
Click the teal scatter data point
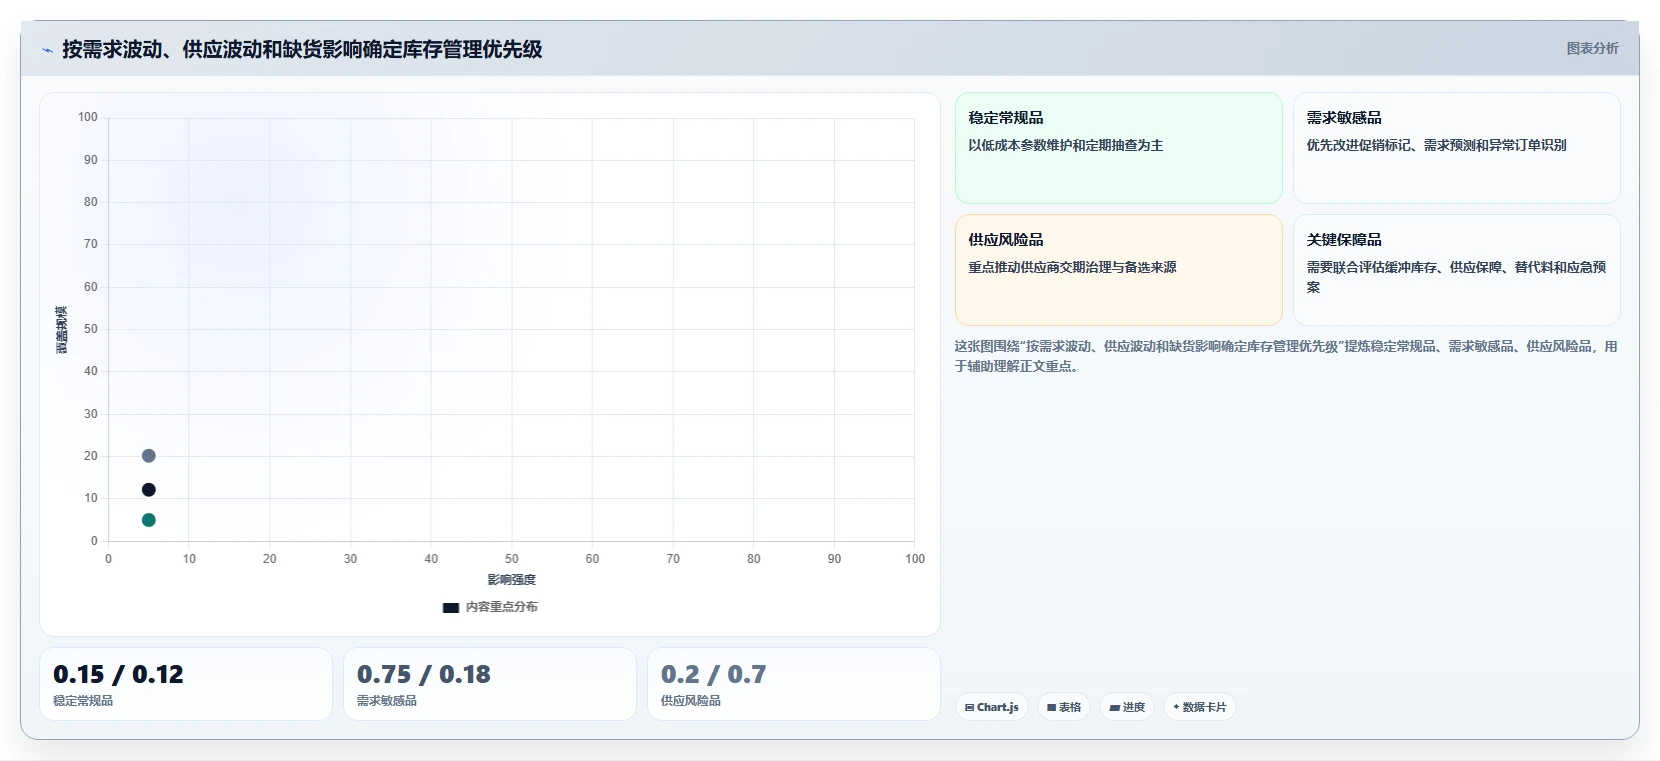[x=148, y=520]
